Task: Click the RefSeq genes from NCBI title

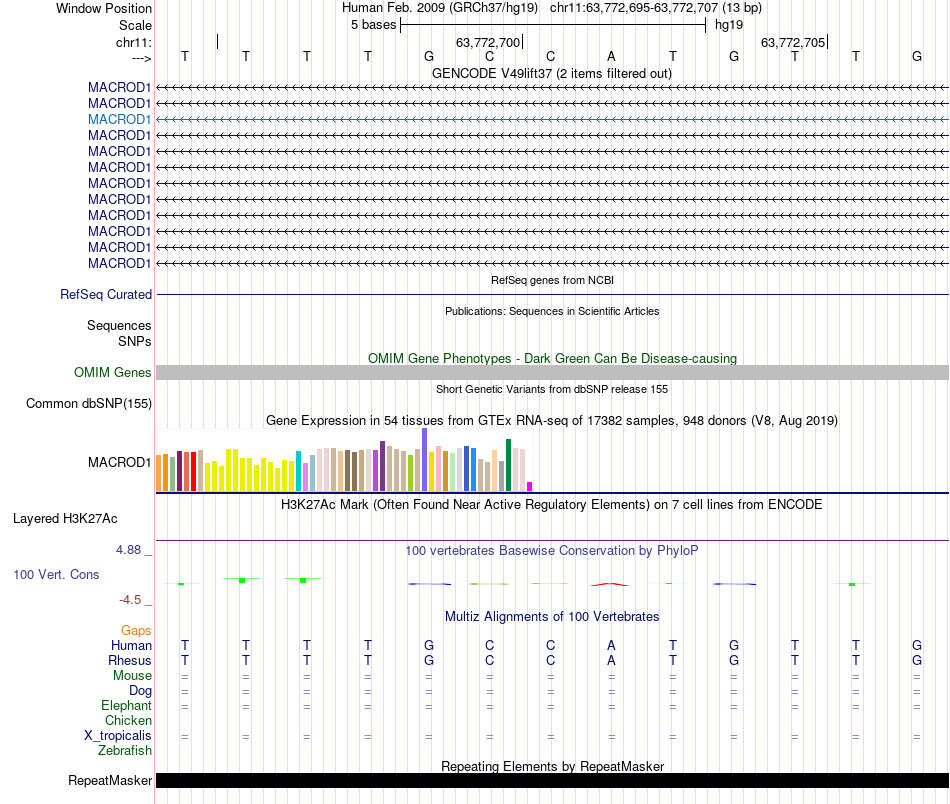Action: pos(552,280)
